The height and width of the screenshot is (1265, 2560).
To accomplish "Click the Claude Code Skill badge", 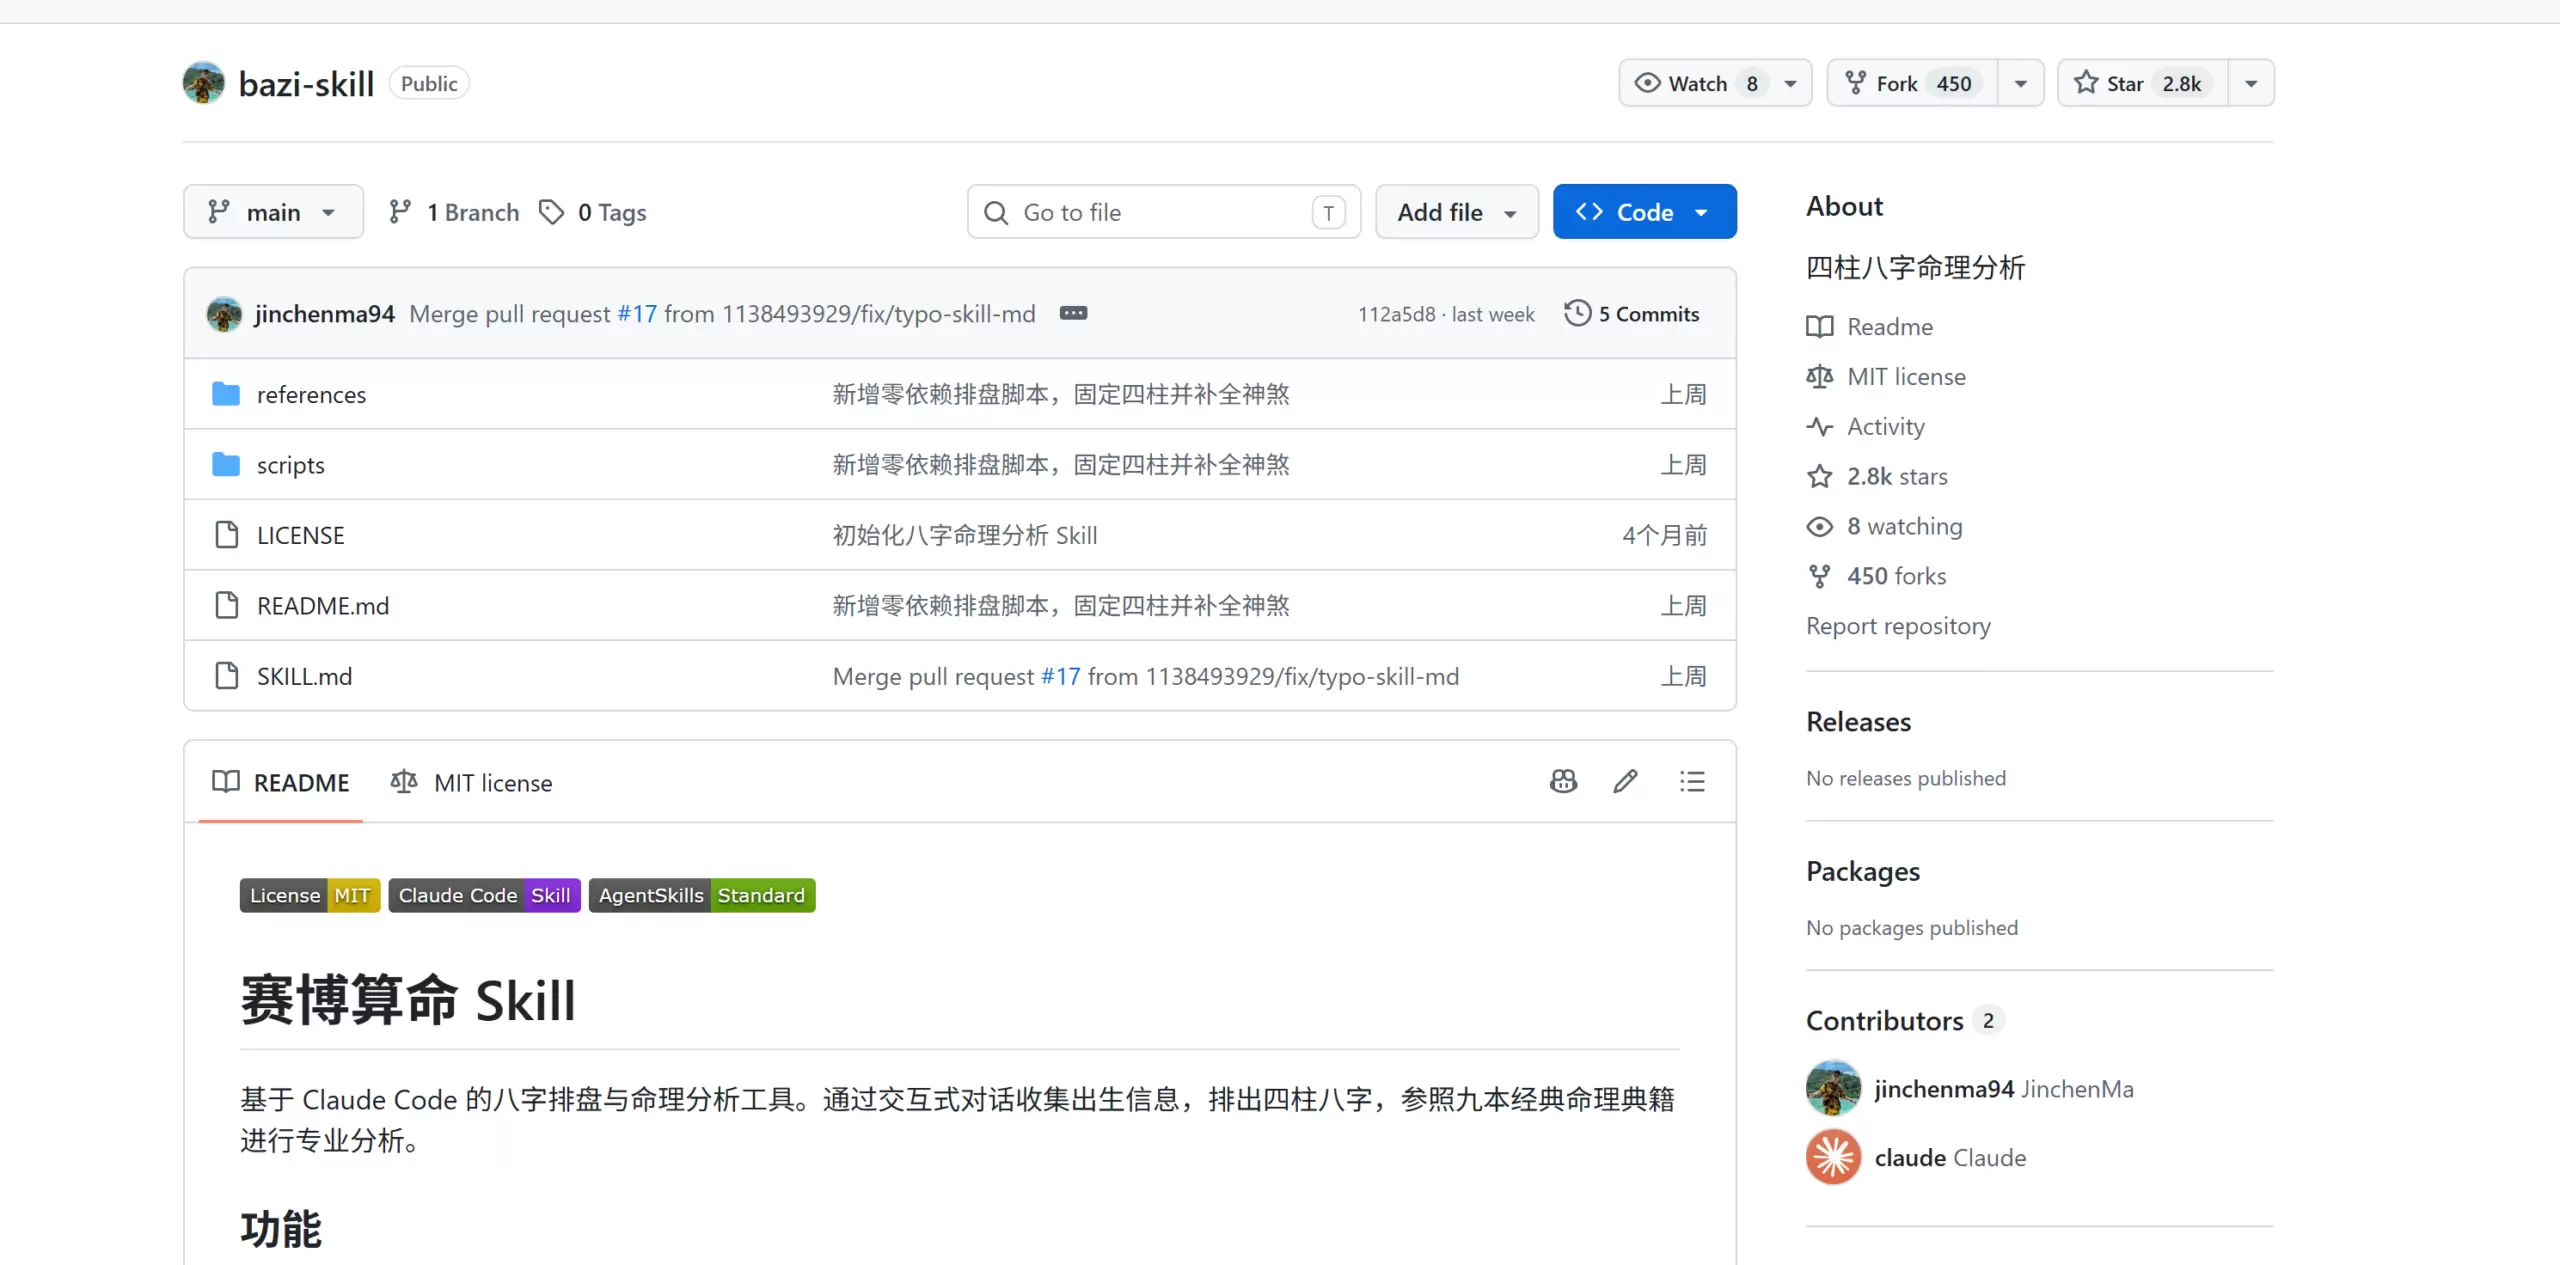I will (x=484, y=895).
